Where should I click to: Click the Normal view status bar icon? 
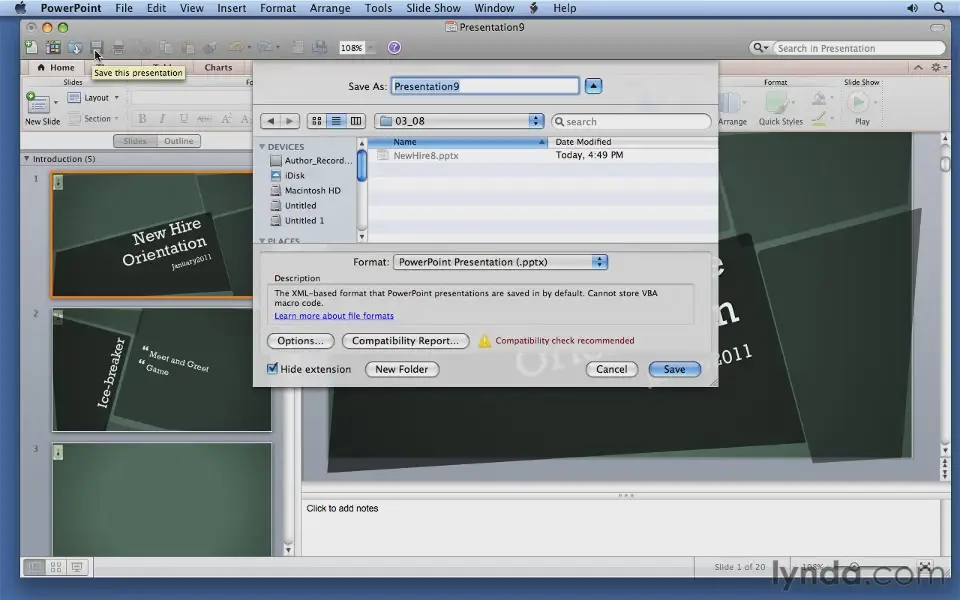(x=34, y=567)
